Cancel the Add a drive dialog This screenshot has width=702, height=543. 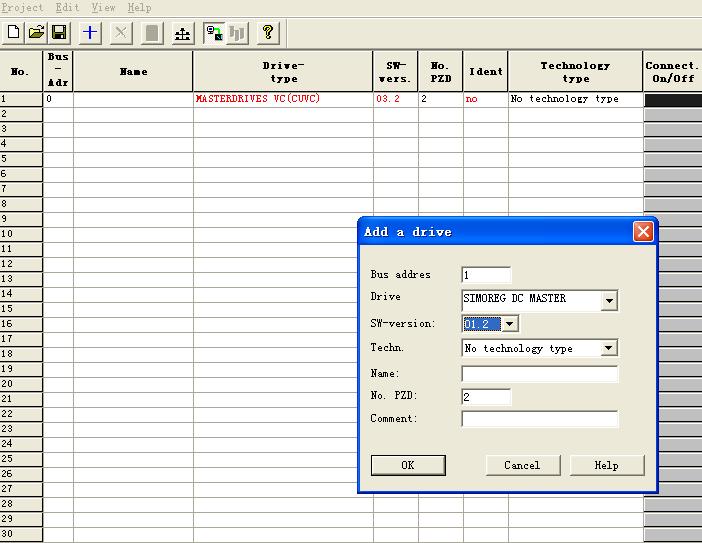coord(522,465)
